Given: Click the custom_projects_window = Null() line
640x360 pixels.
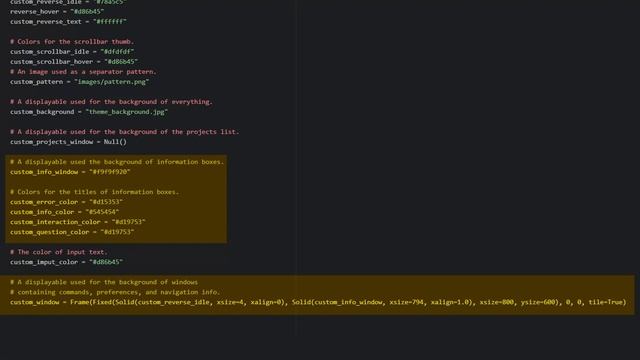Looking at the screenshot, I should (x=68, y=142).
